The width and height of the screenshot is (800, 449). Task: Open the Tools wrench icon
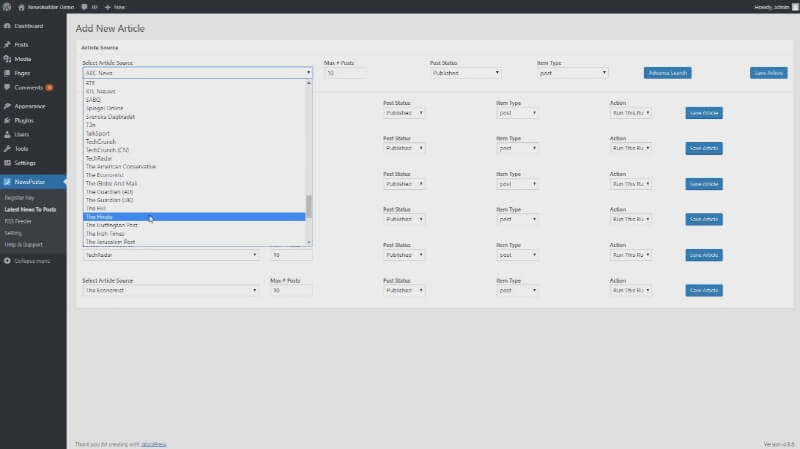(x=7, y=148)
